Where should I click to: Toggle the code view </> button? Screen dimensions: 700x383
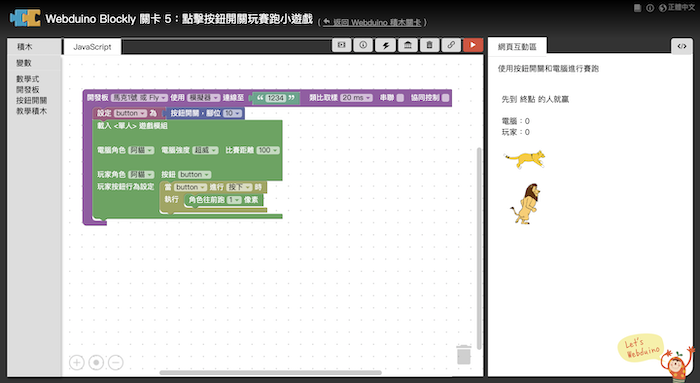tap(682, 46)
